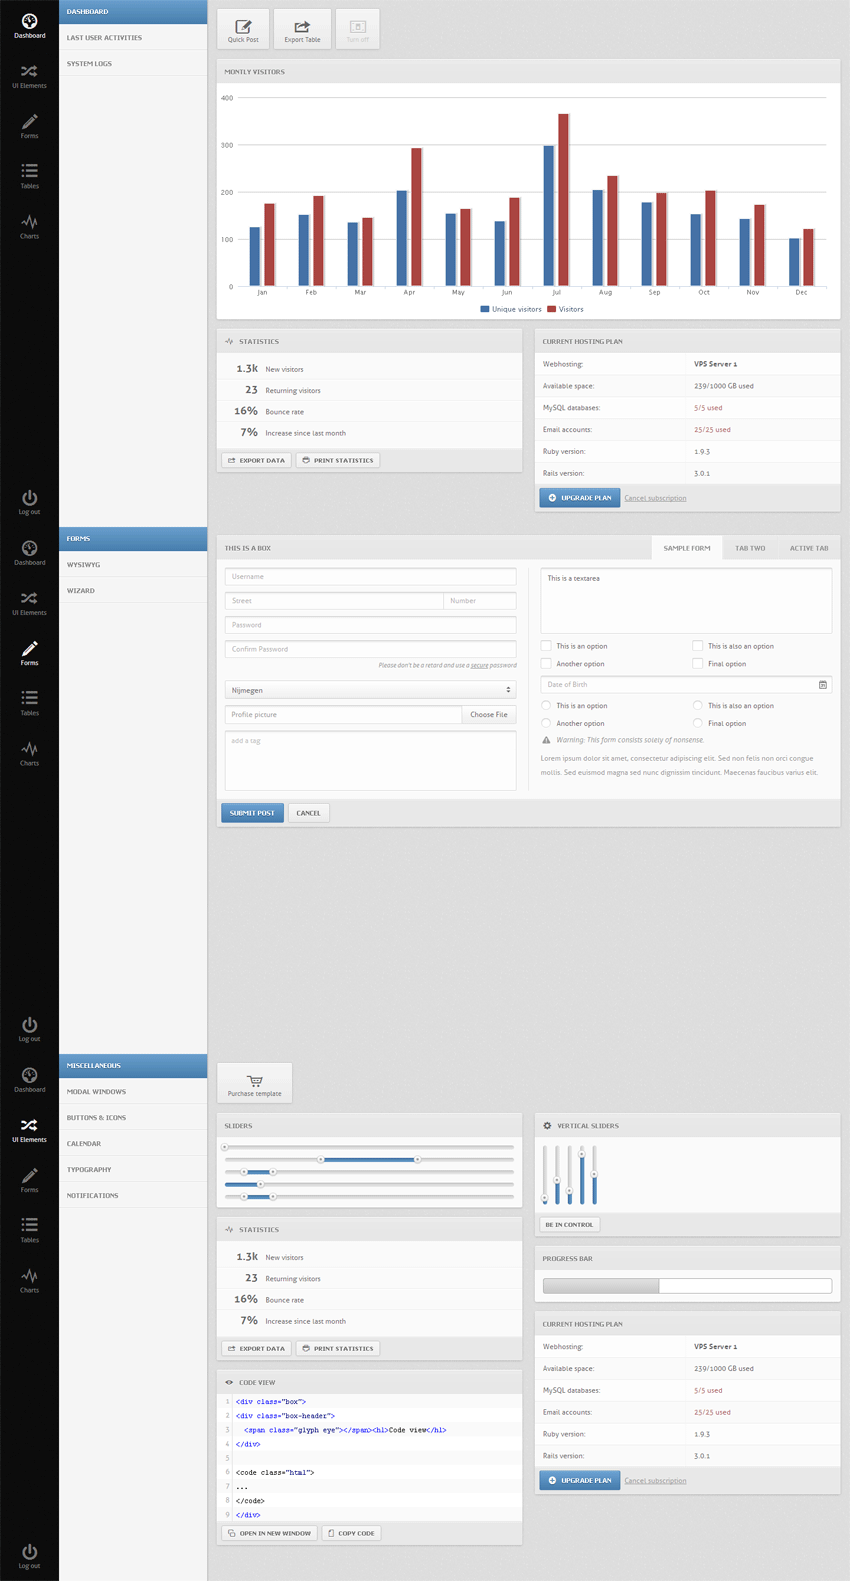Click the Turn off toolbar icon

[358, 26]
